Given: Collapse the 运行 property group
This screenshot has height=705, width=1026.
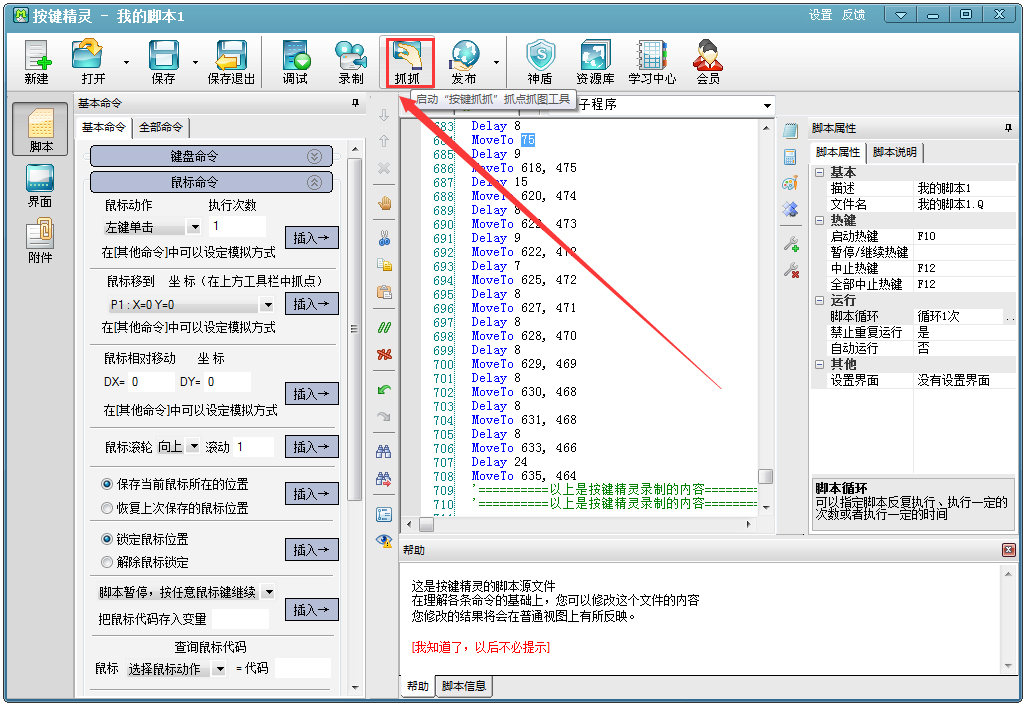Looking at the screenshot, I should (819, 300).
